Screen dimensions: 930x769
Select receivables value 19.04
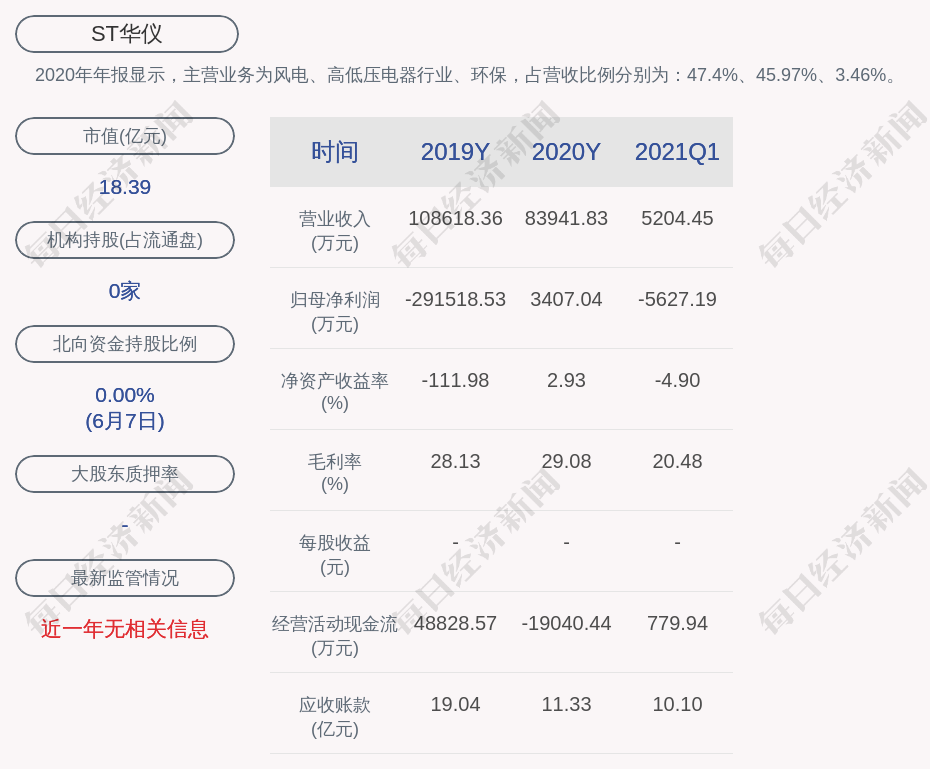tap(455, 704)
